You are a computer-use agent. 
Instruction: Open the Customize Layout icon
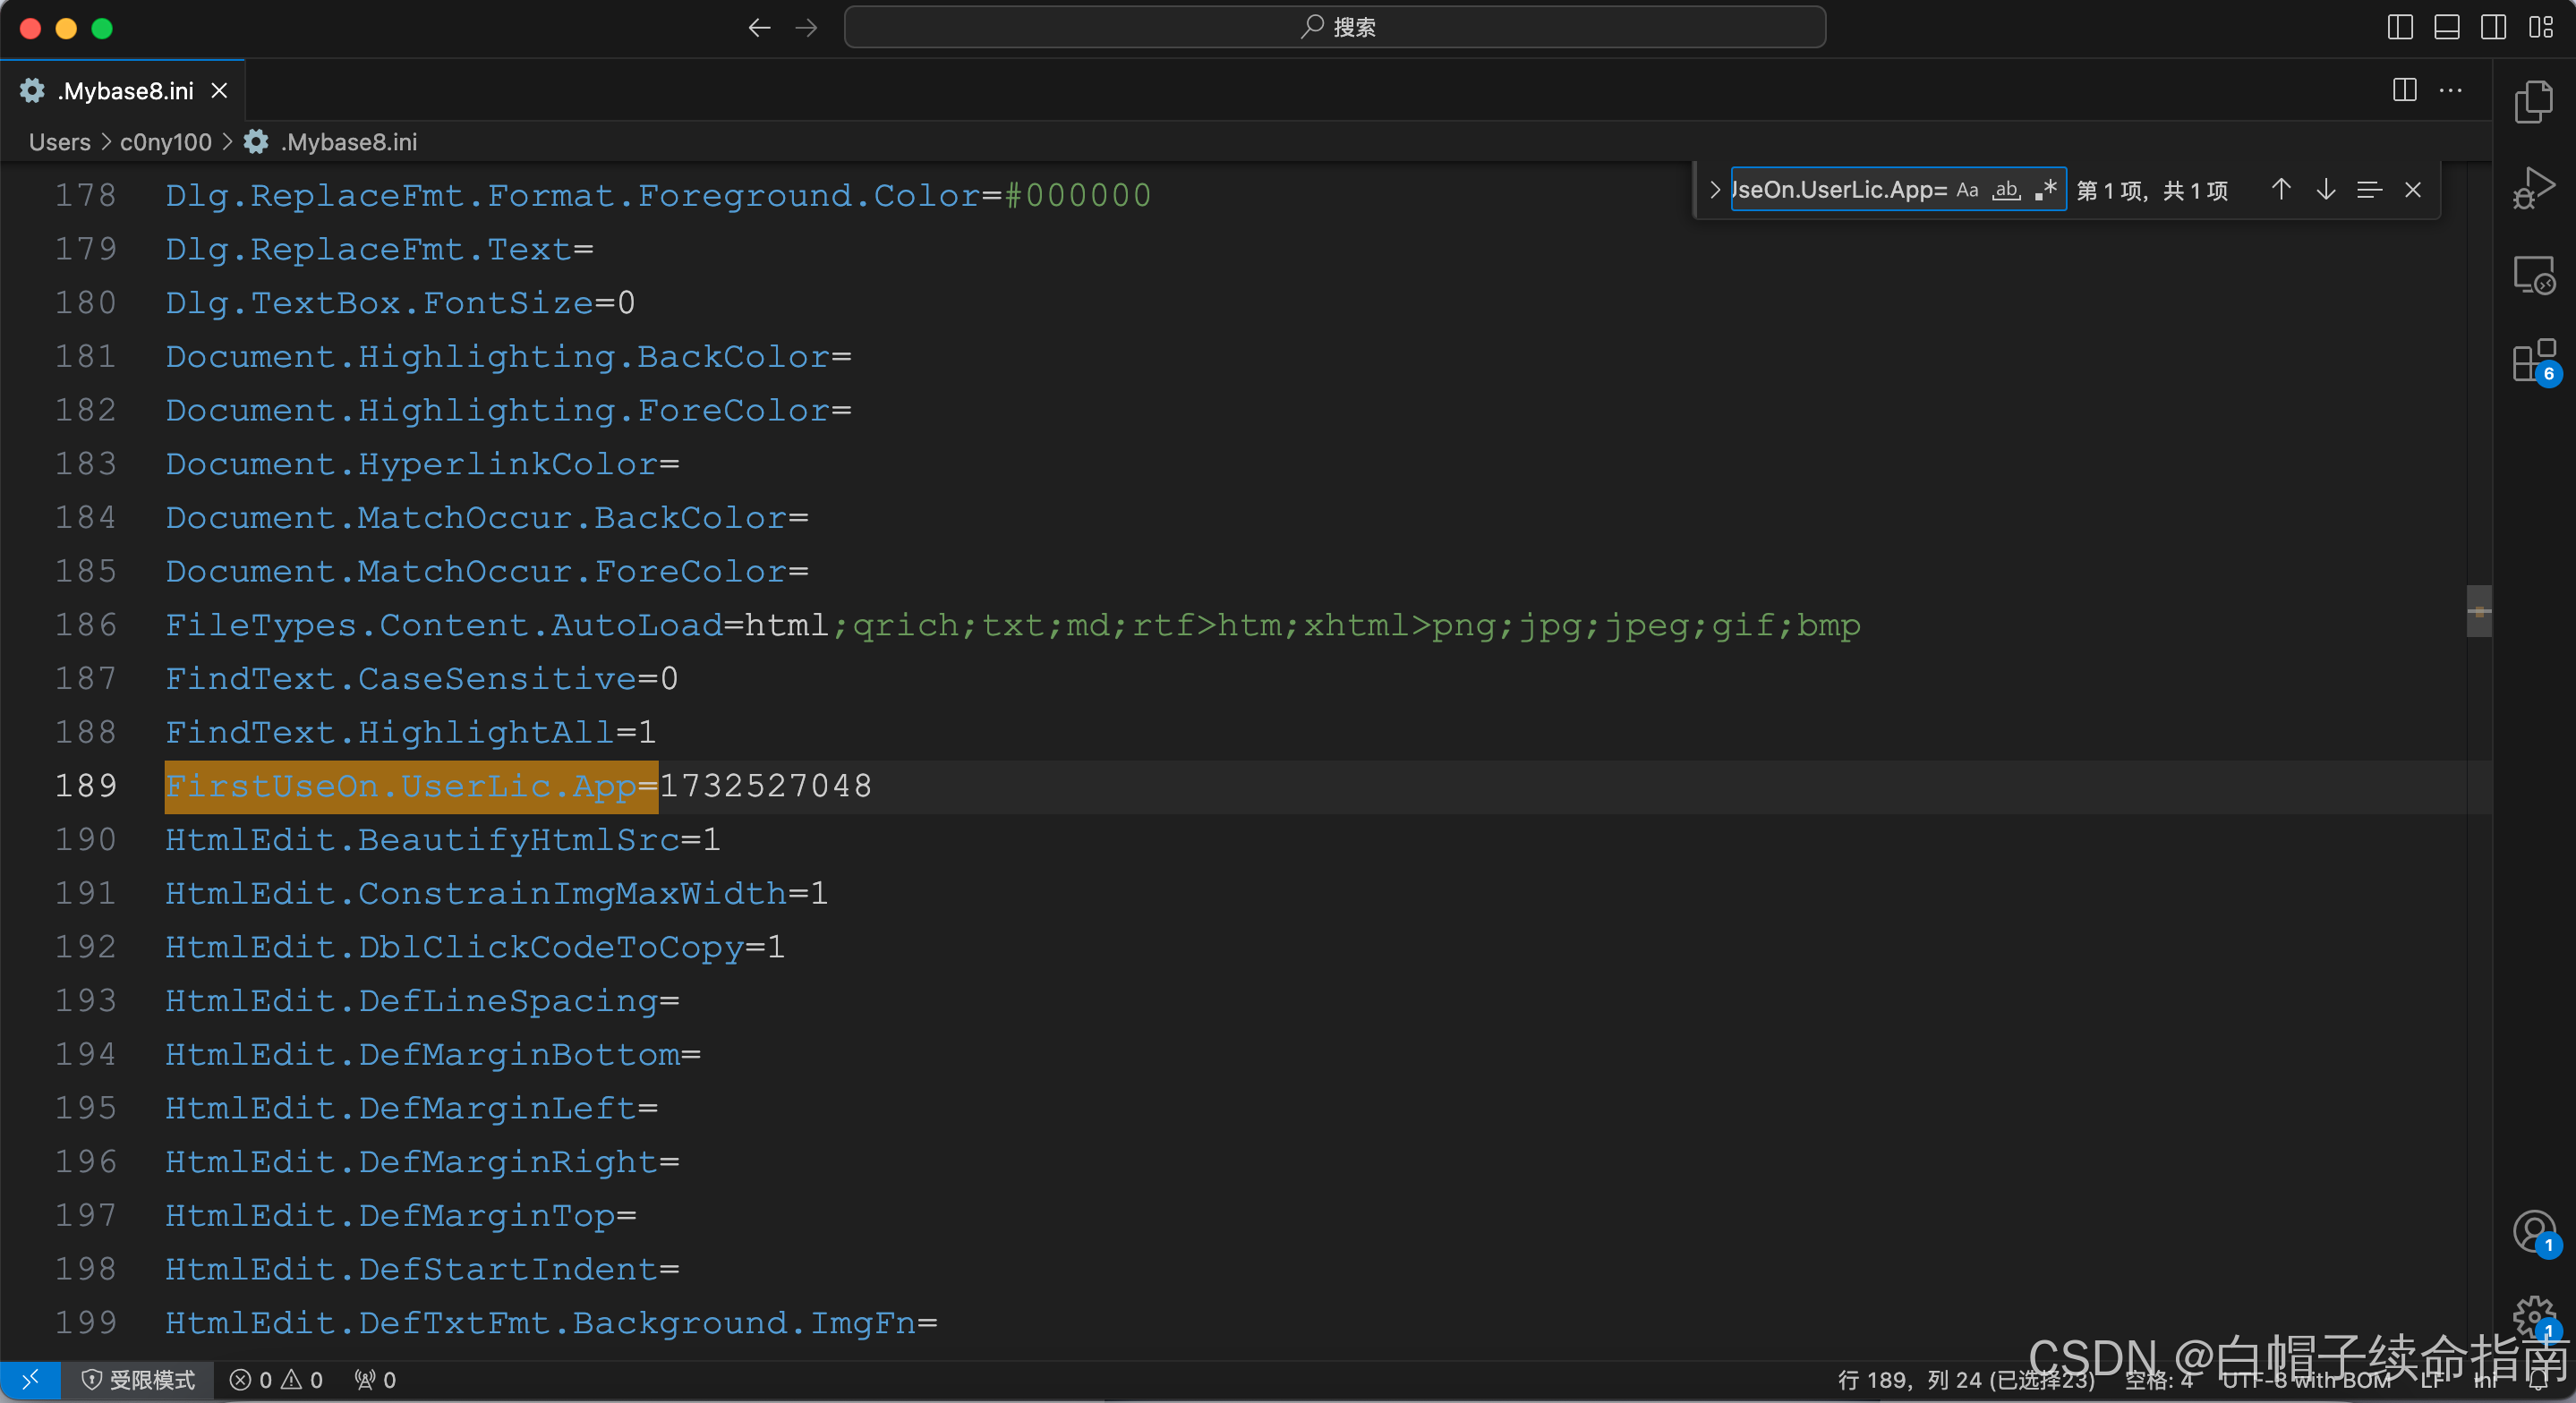(2541, 27)
